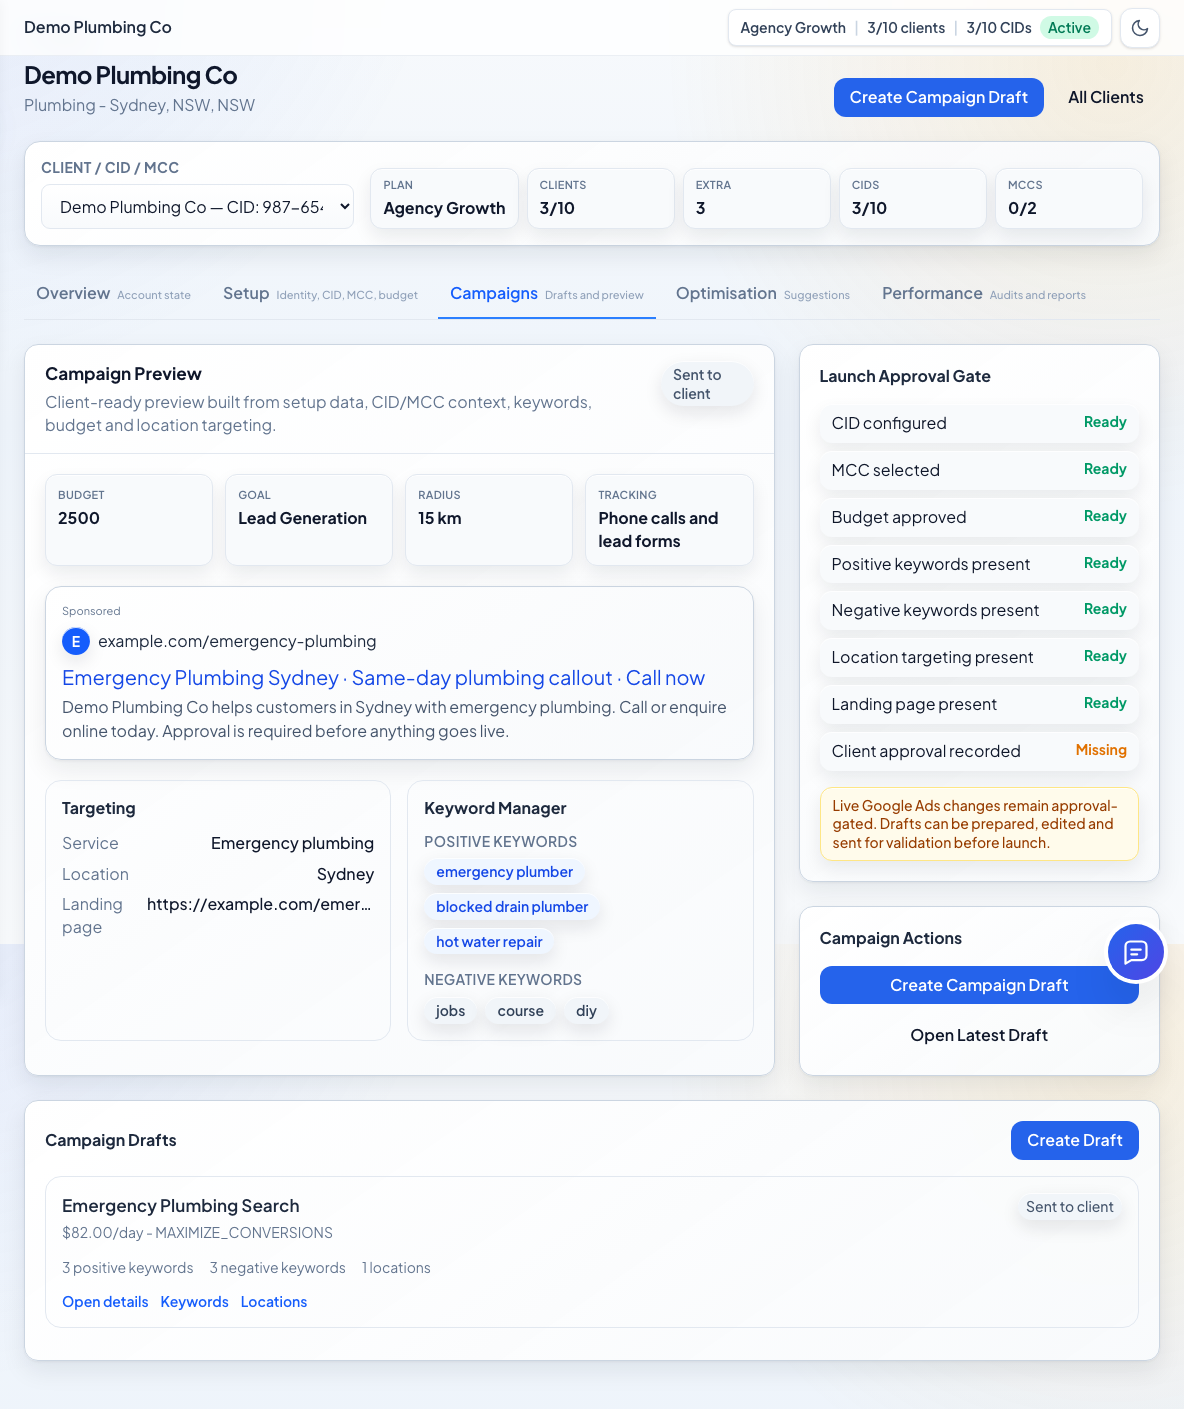
Task: Open details of Emergency Plumbing Search draft
Action: click(x=105, y=1302)
